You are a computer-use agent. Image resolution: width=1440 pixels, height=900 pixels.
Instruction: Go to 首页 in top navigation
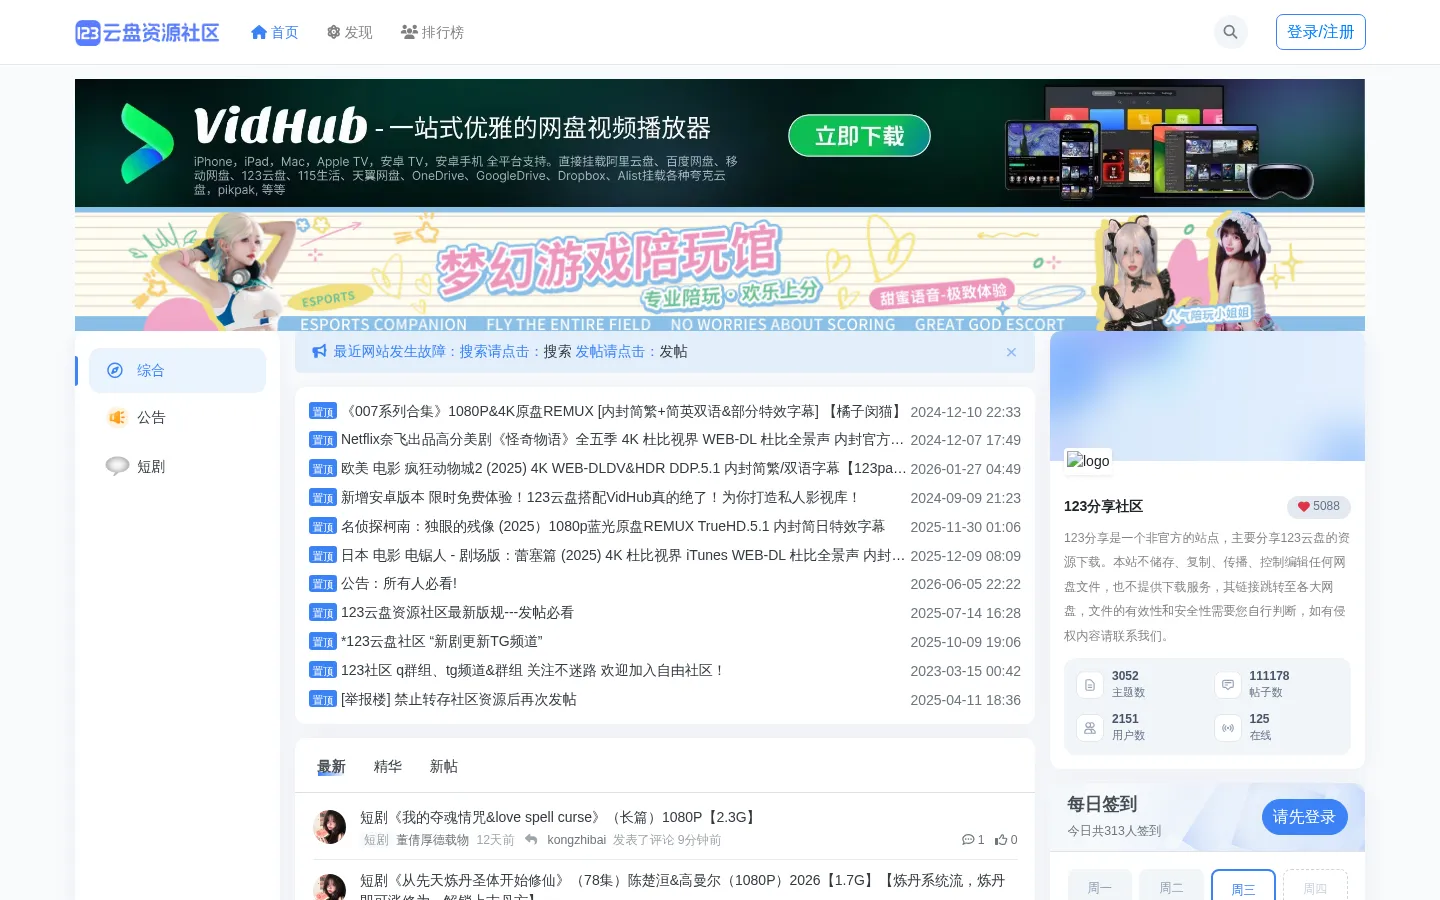(x=275, y=32)
